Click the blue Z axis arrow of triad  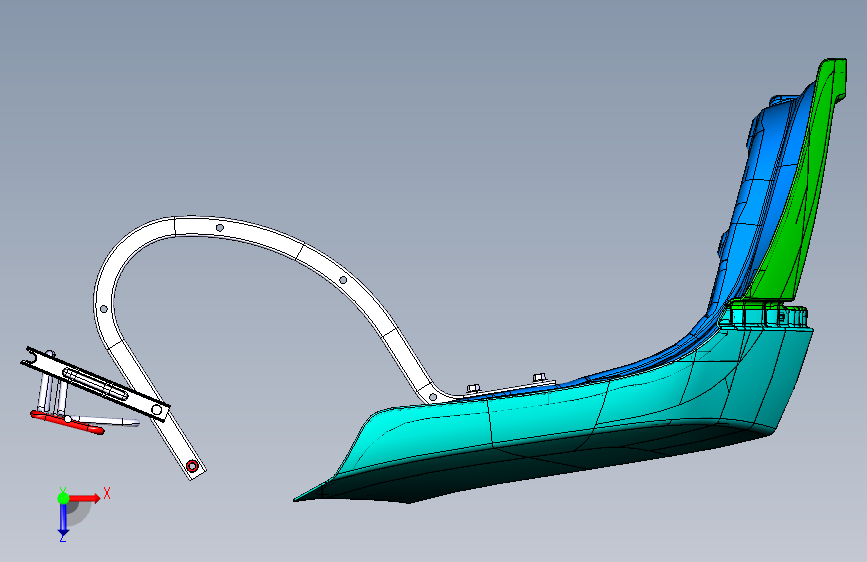pyautogui.click(x=63, y=520)
